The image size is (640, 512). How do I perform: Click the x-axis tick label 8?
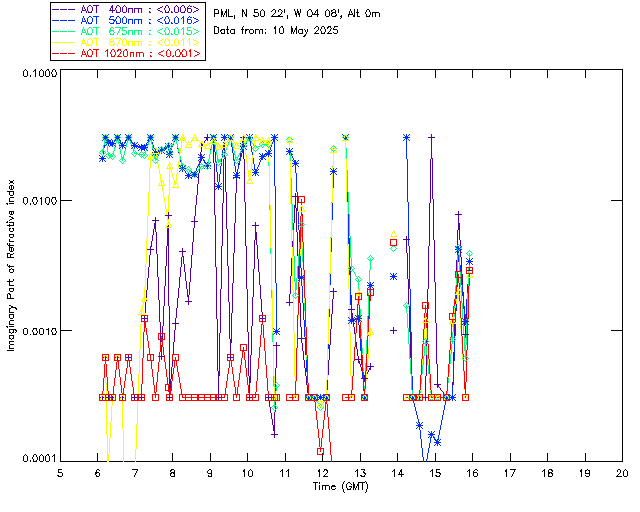(x=173, y=473)
